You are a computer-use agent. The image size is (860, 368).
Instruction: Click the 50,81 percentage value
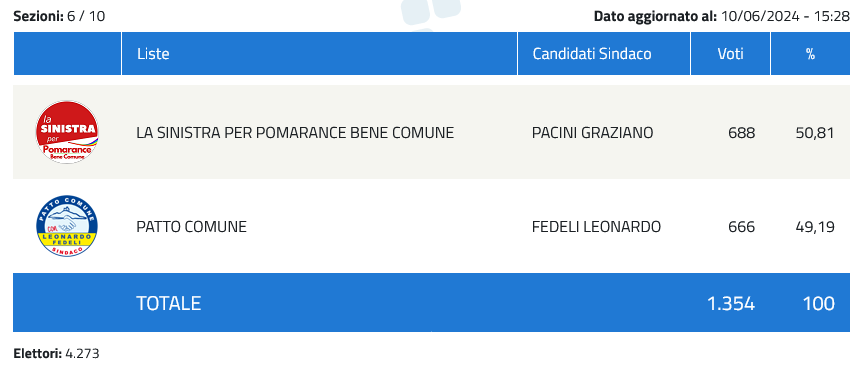[x=815, y=133]
